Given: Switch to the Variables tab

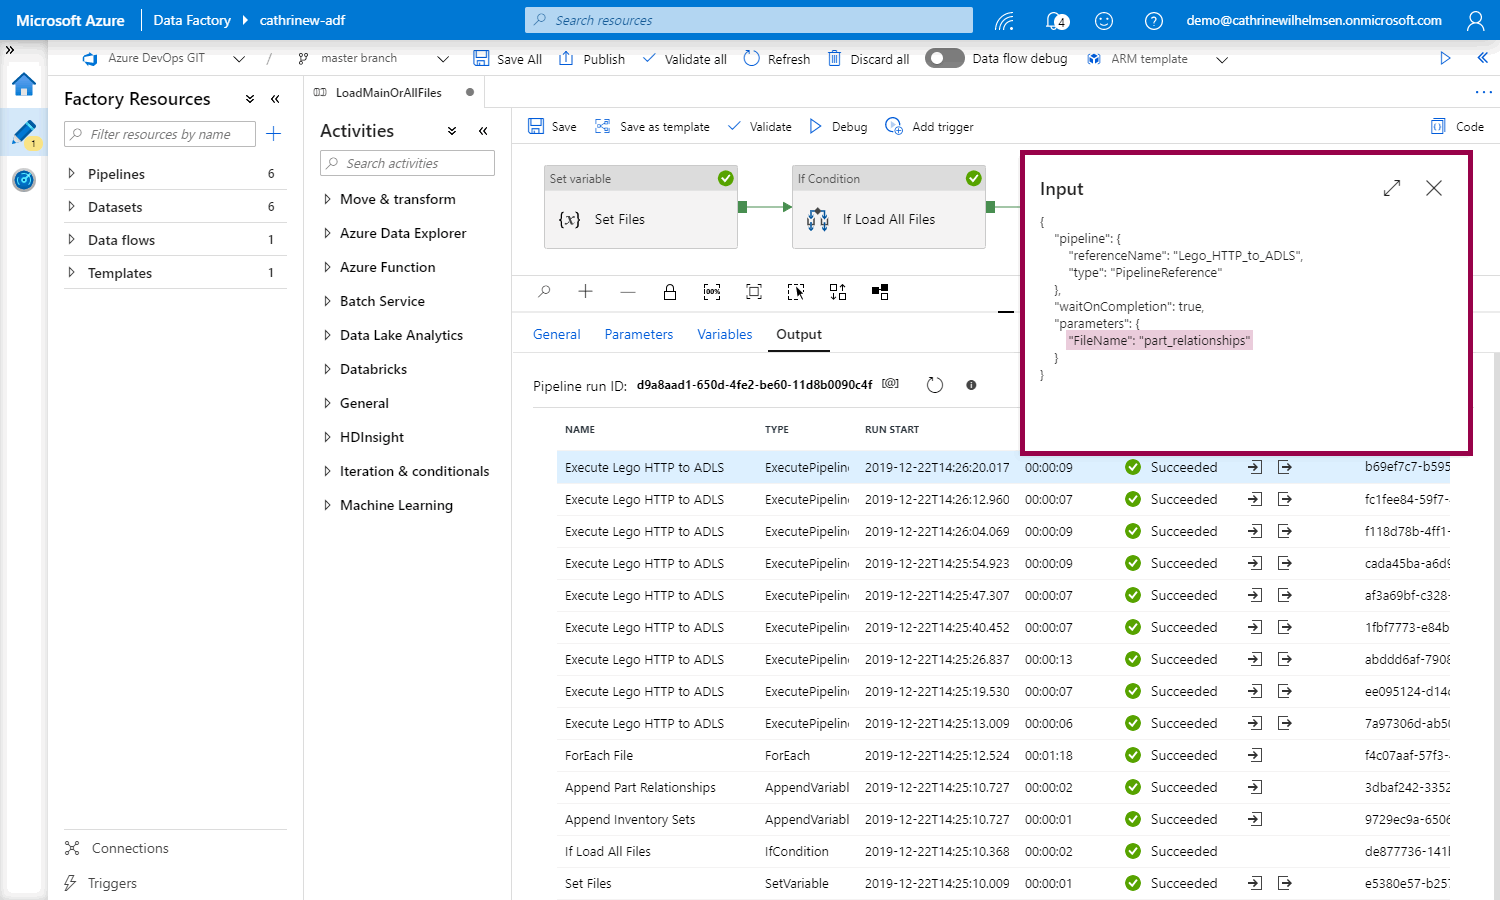Looking at the screenshot, I should pyautogui.click(x=724, y=334).
